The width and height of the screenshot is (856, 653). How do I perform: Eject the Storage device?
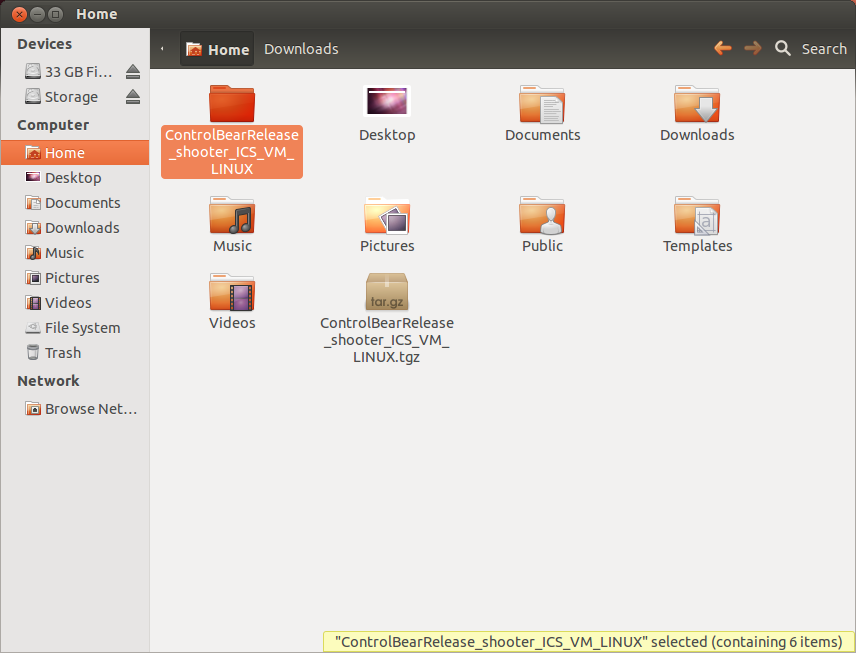[133, 97]
